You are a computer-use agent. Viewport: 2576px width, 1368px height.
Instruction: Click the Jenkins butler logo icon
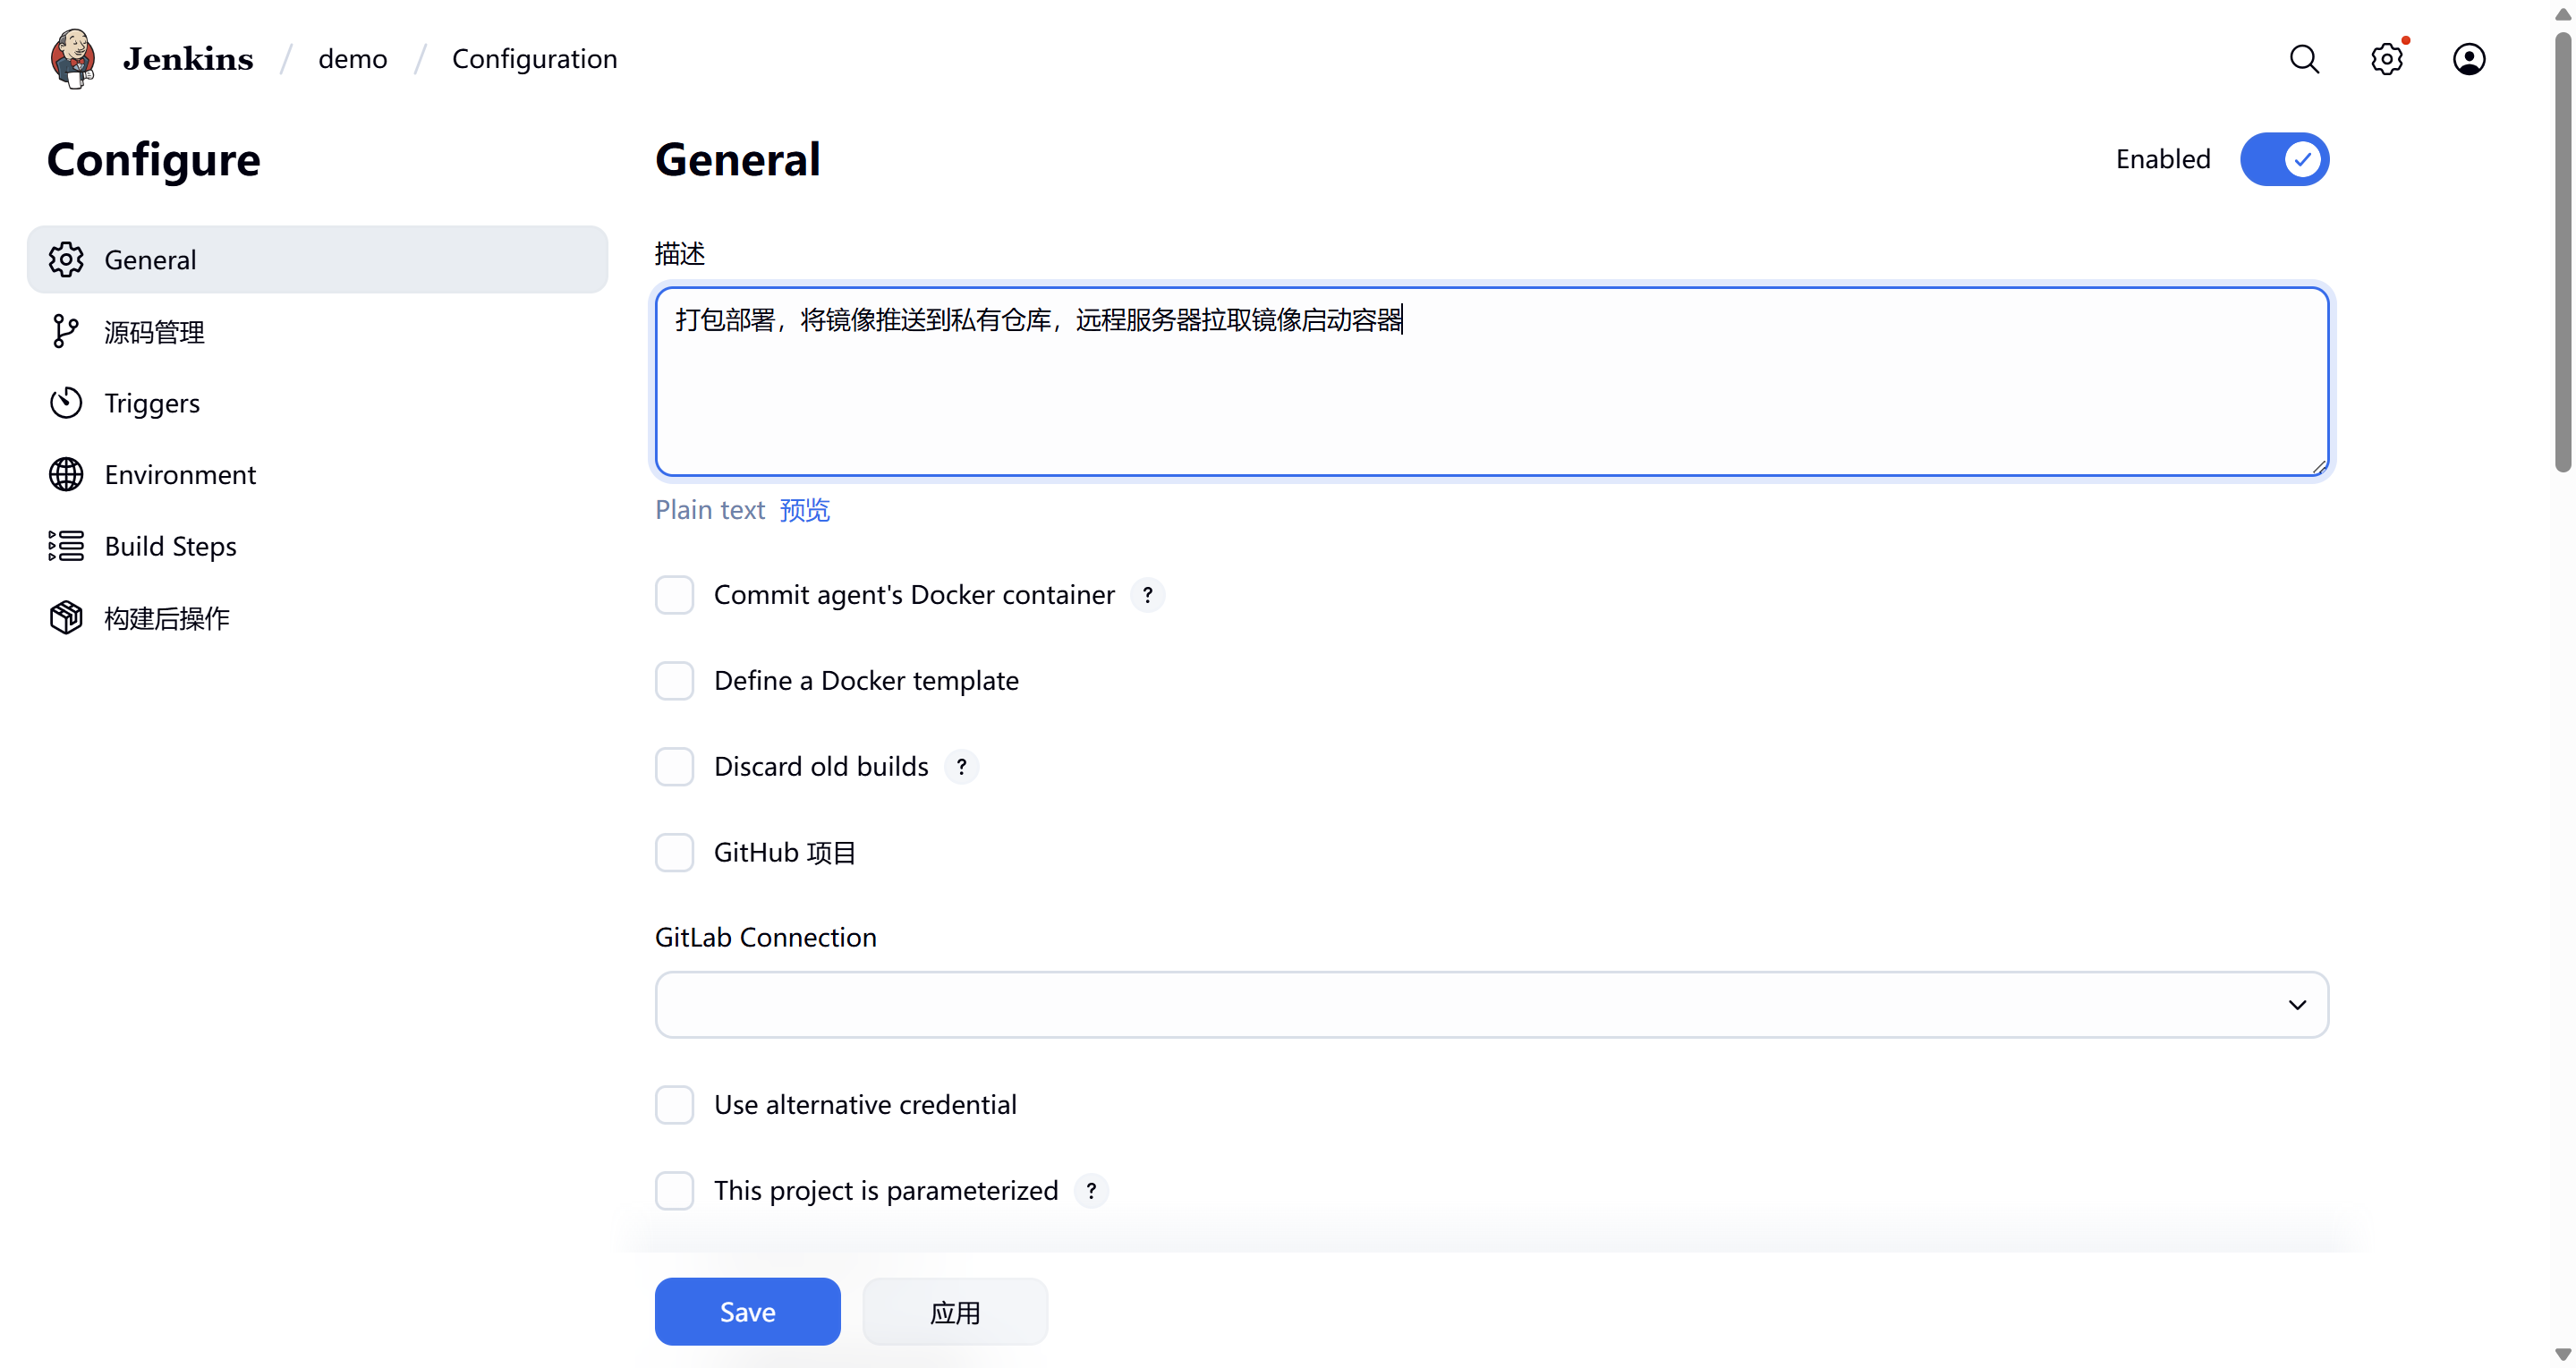click(73, 58)
